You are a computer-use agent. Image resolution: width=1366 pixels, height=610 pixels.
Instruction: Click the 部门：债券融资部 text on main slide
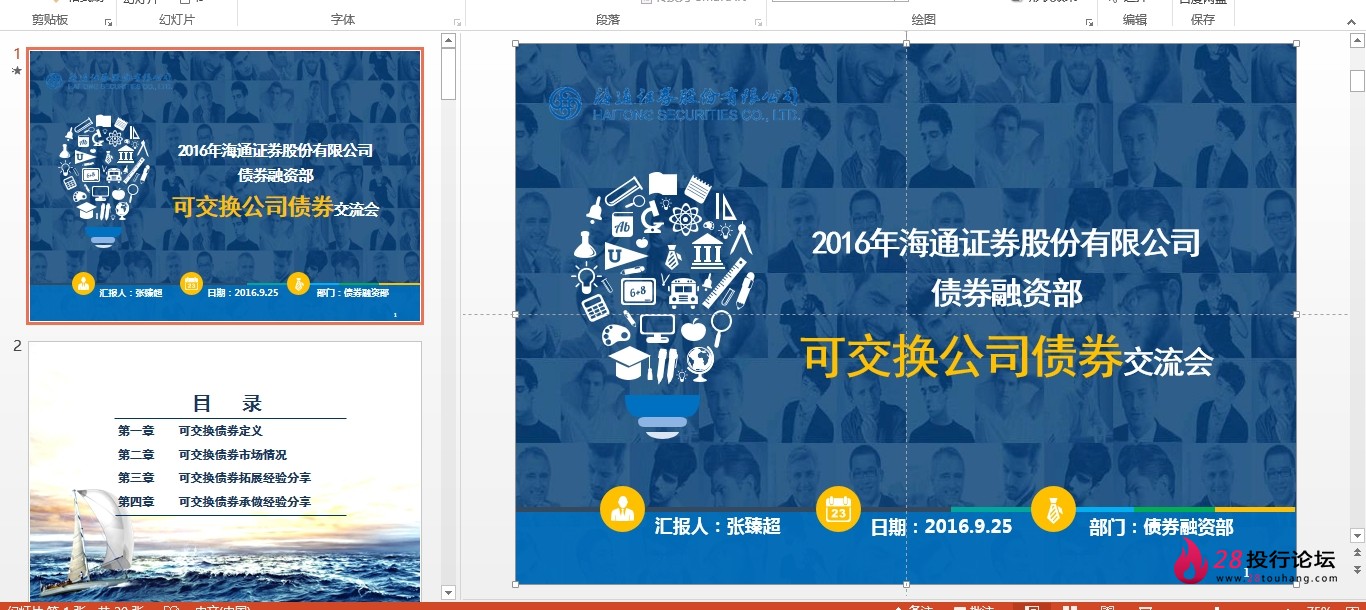pyautogui.click(x=1161, y=526)
